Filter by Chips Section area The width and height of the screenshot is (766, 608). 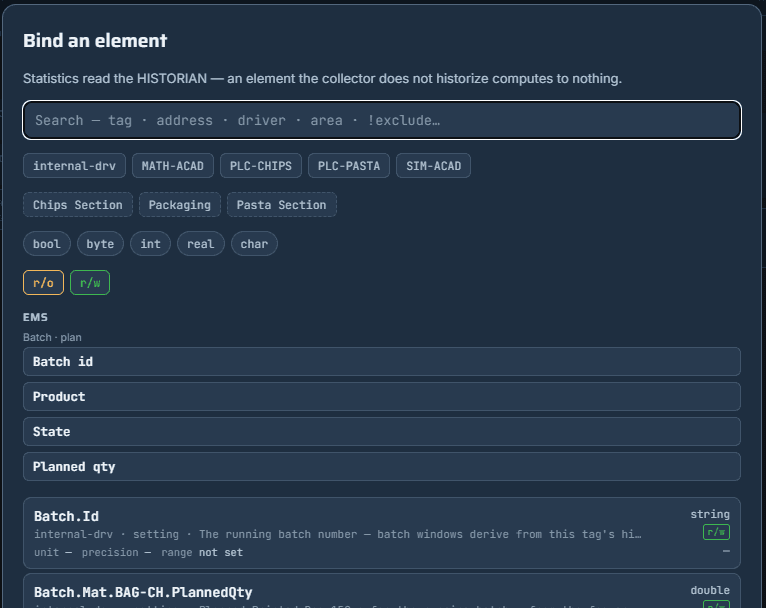click(x=78, y=205)
